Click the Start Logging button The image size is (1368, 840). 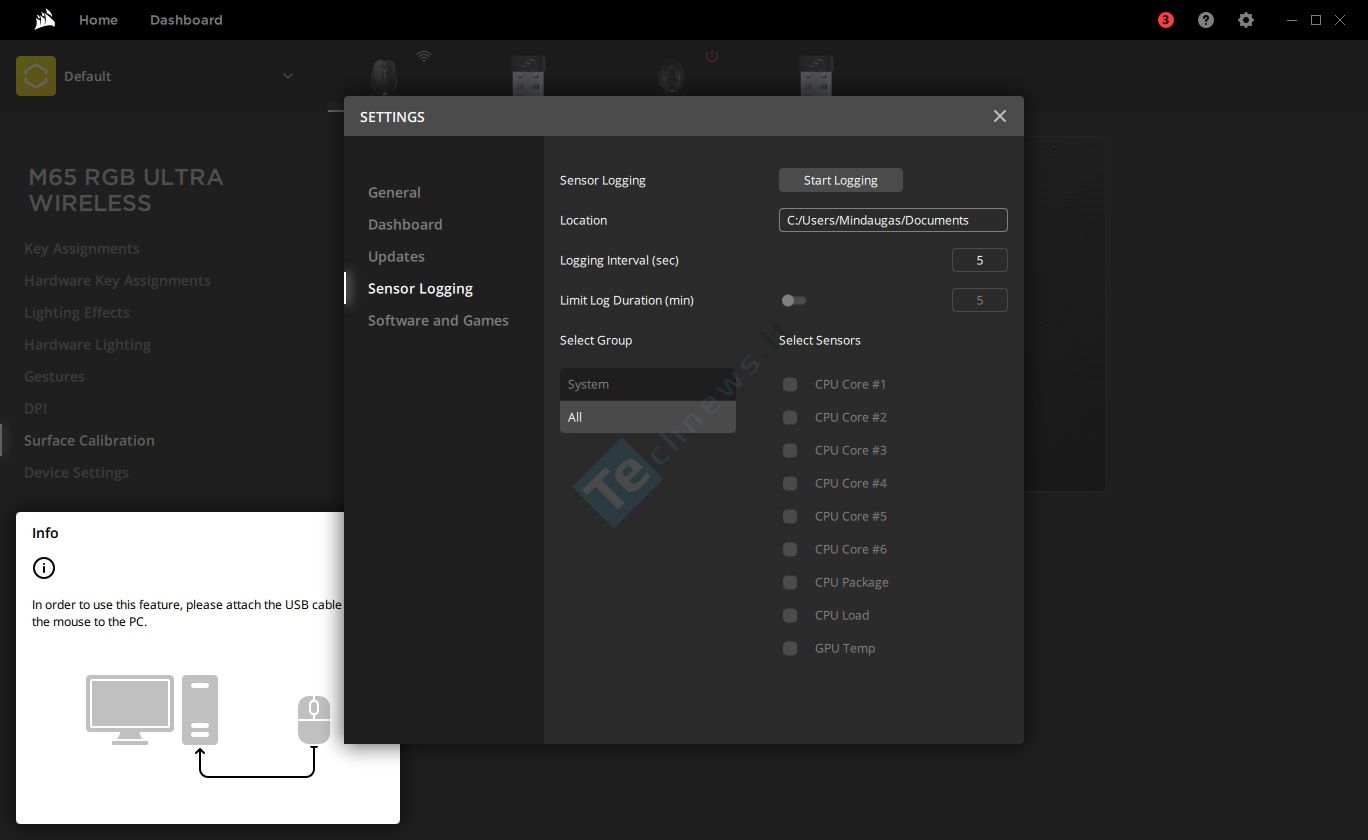point(841,180)
